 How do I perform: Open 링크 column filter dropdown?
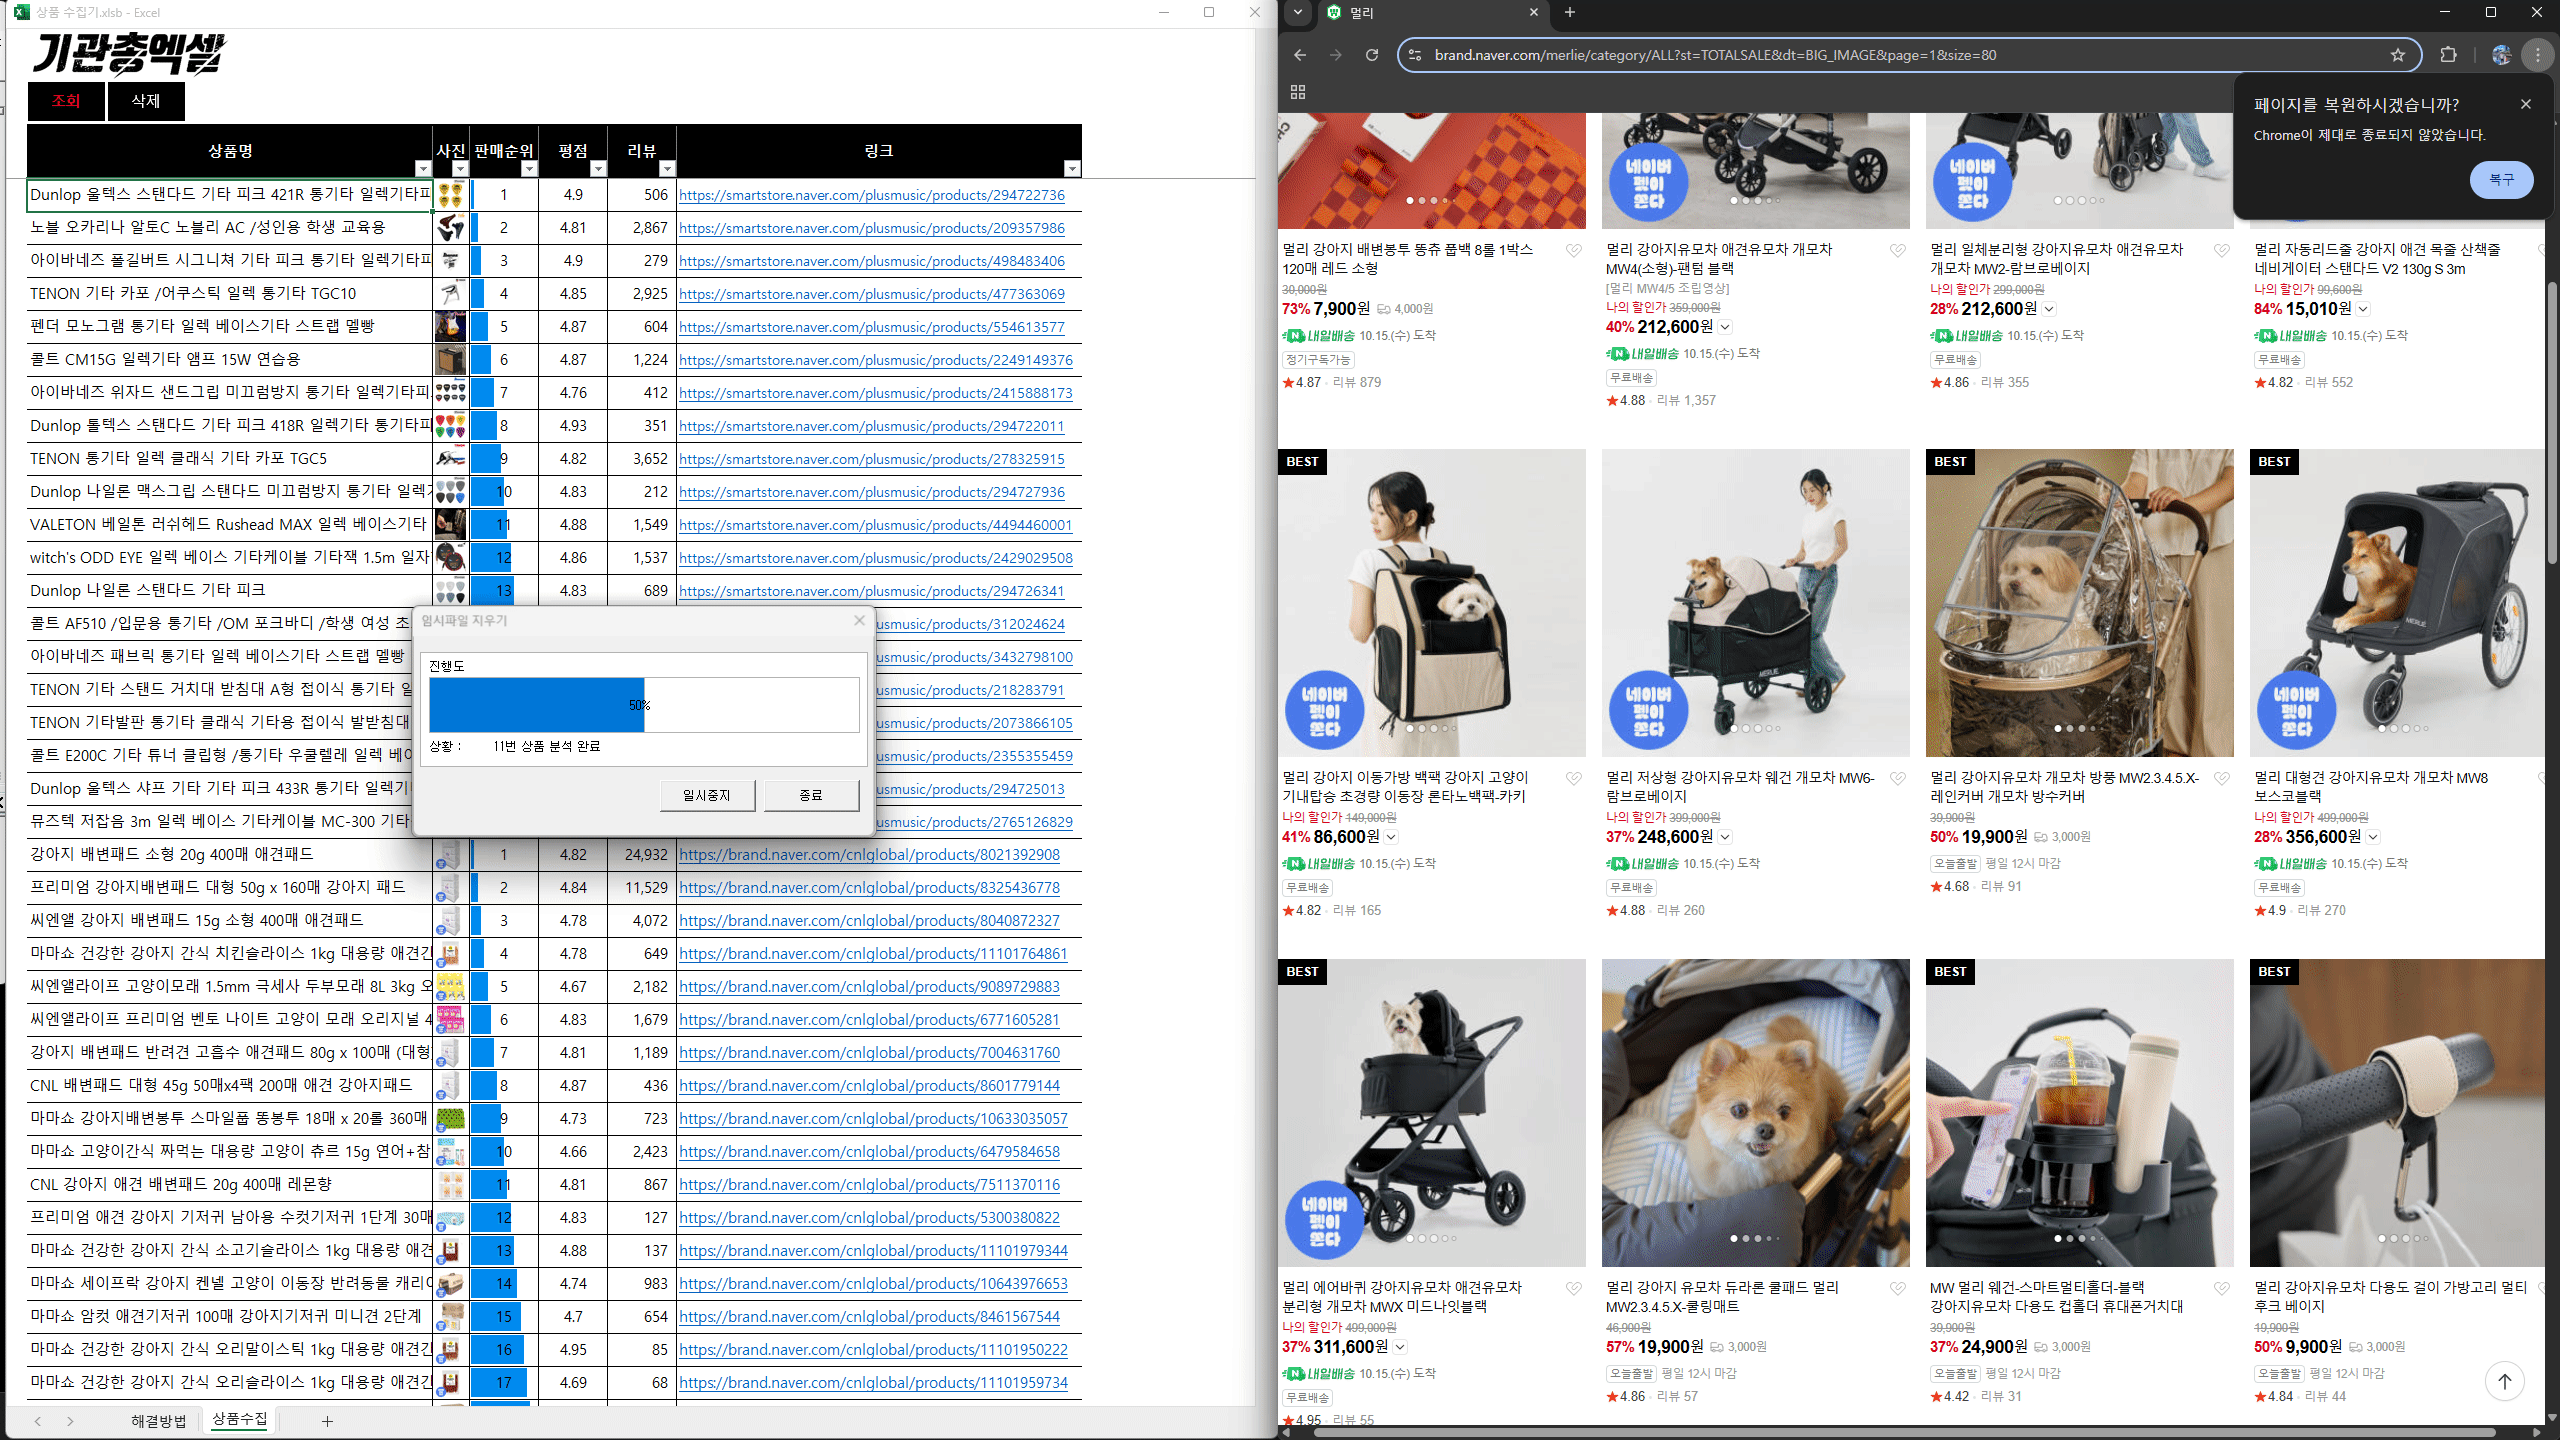point(1071,169)
